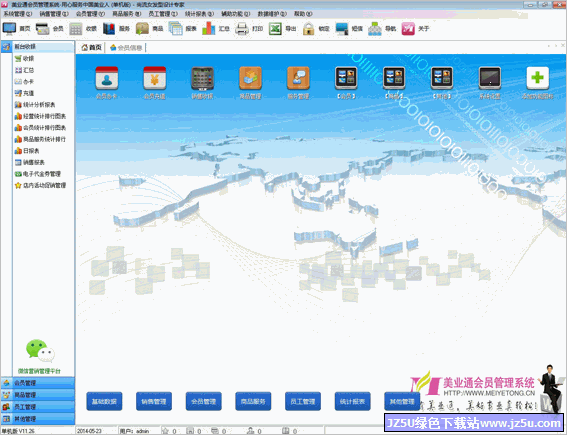Open the 辅助功能 menu
This screenshot has height=435, width=567.
(x=236, y=14)
